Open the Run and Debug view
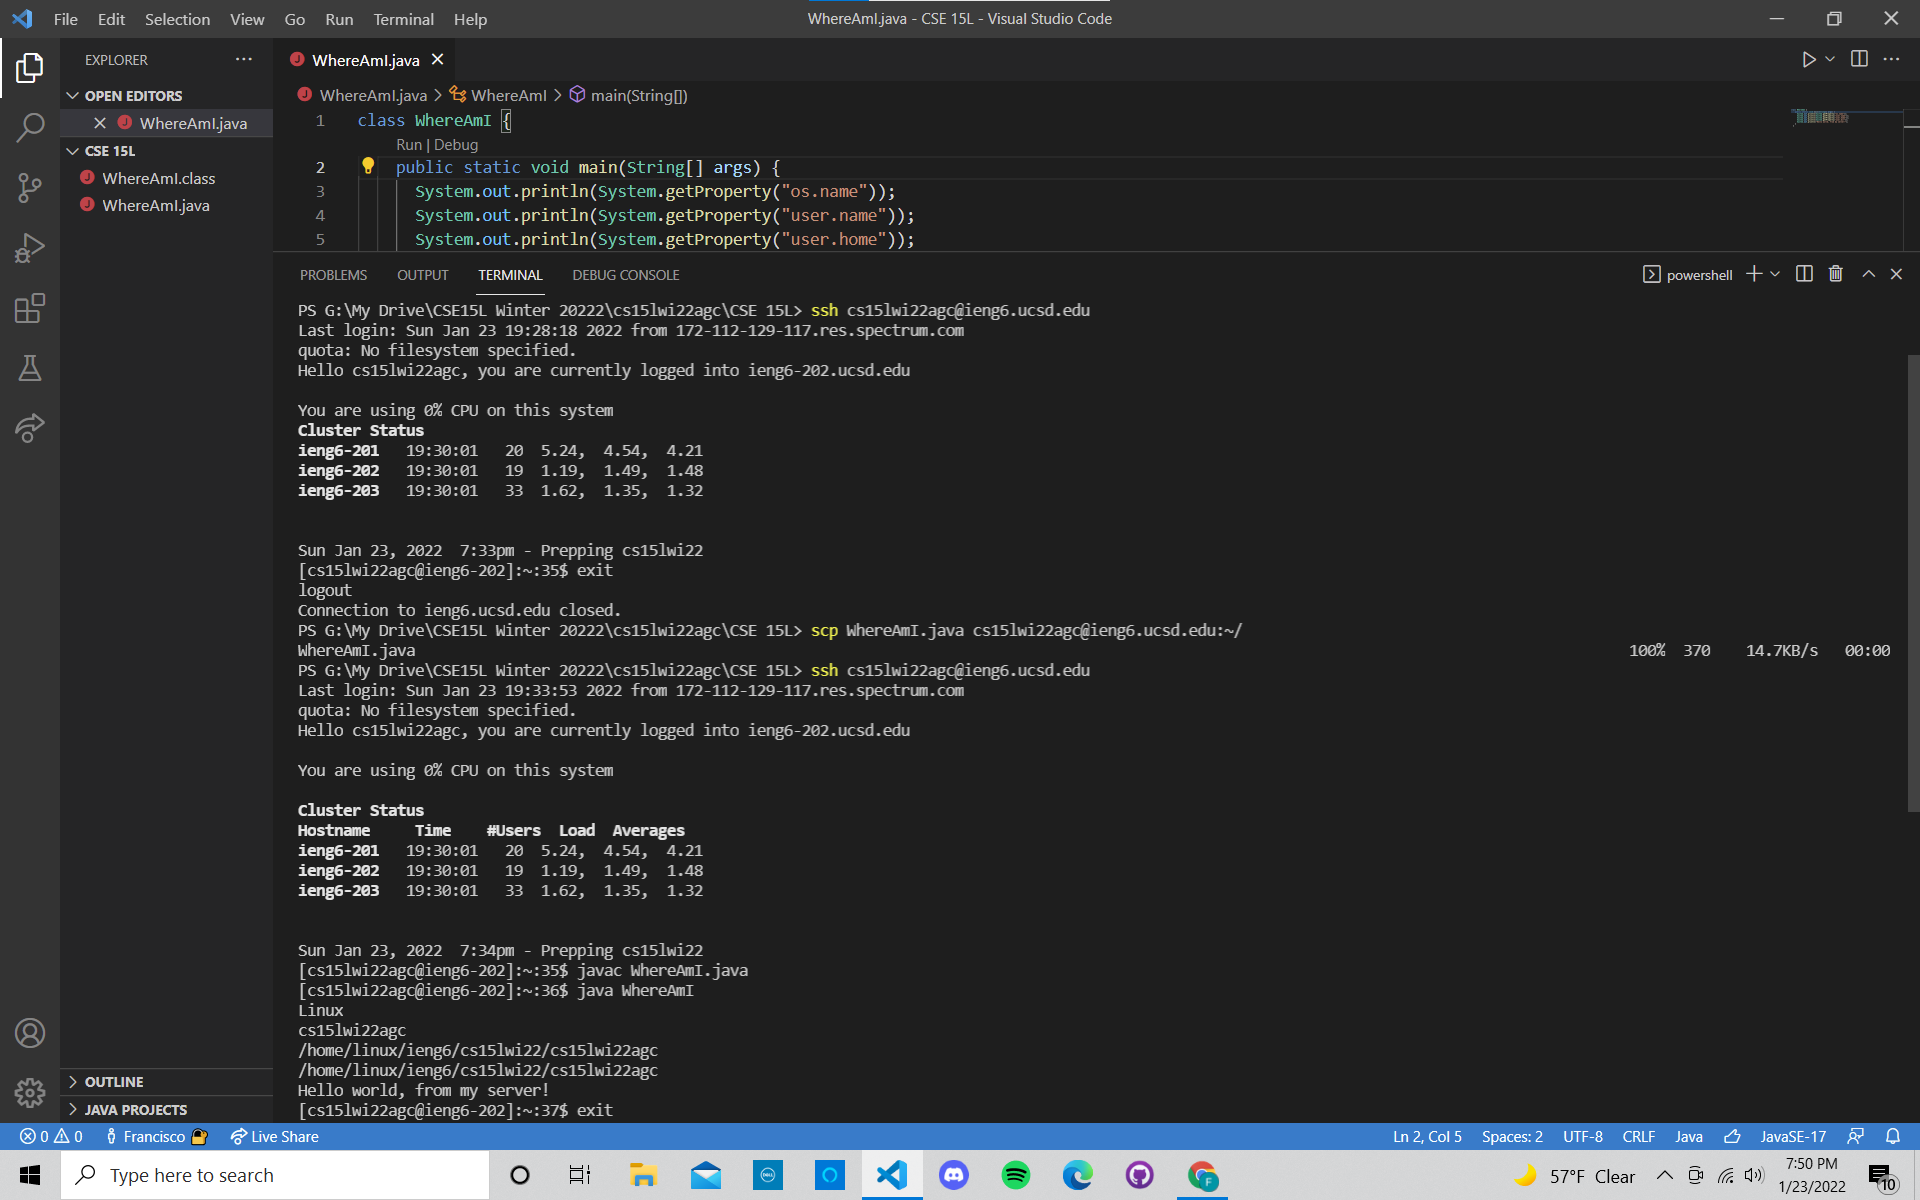 30,248
